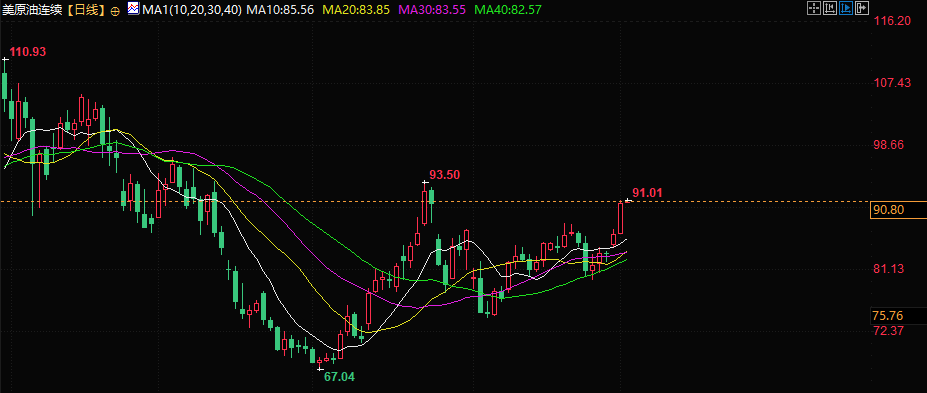This screenshot has width=927, height=393.
Task: Click the 93.50 peak price label
Action: (445, 174)
